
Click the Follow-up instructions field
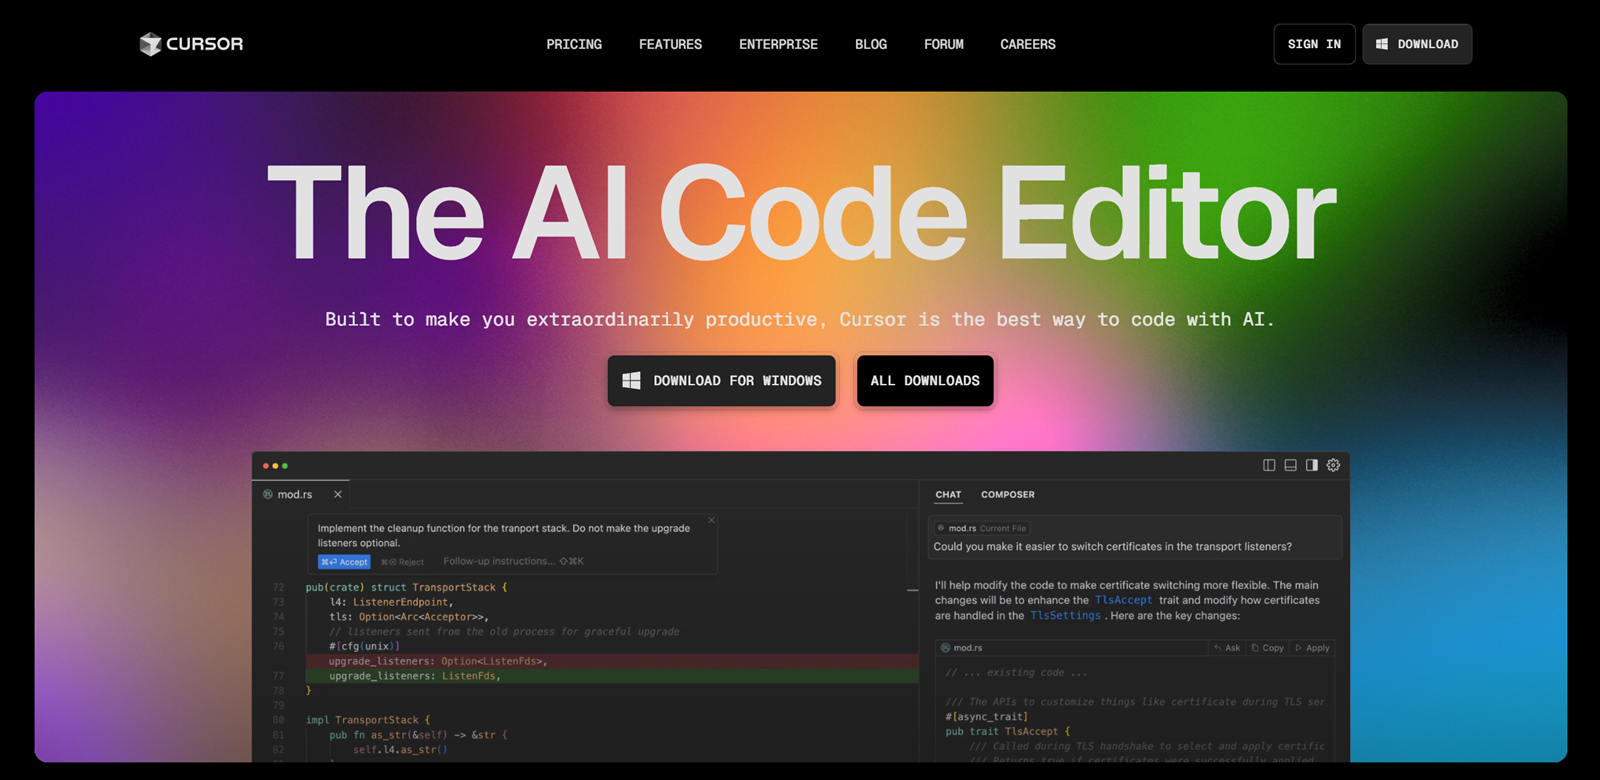point(513,561)
